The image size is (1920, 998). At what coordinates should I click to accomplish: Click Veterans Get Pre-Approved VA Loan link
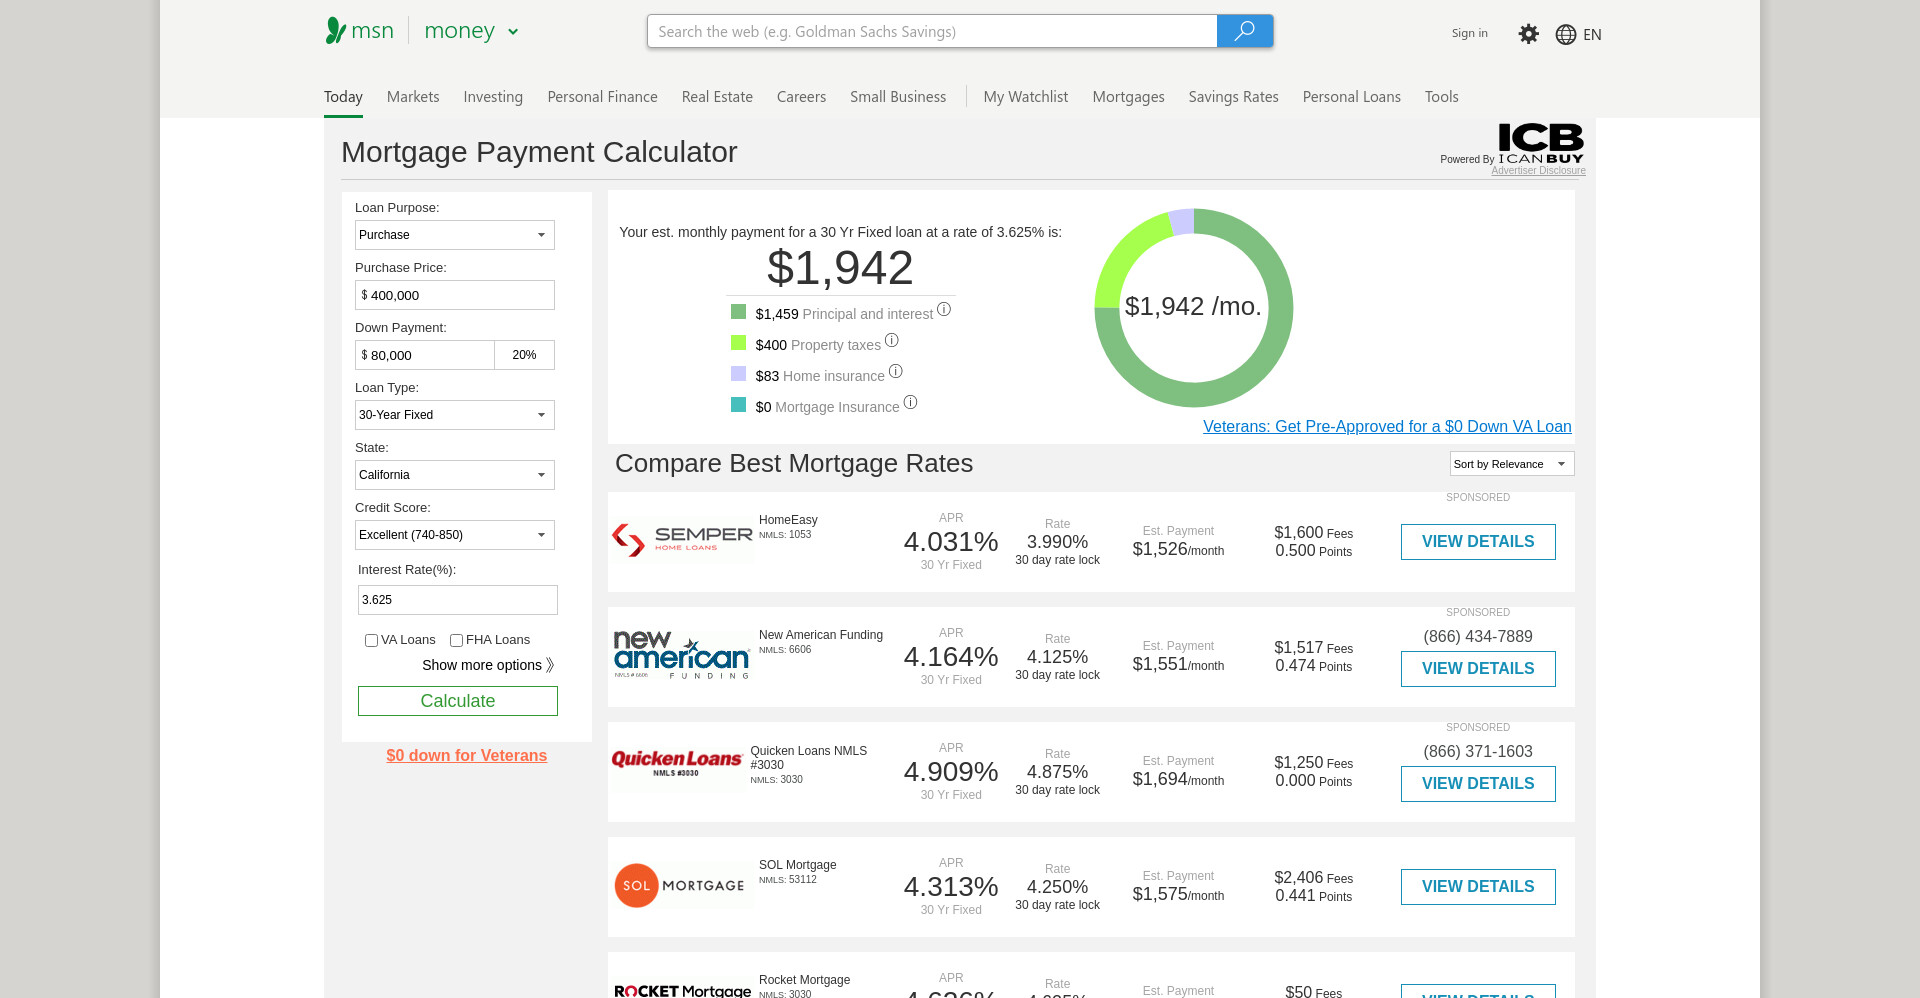point(1387,427)
